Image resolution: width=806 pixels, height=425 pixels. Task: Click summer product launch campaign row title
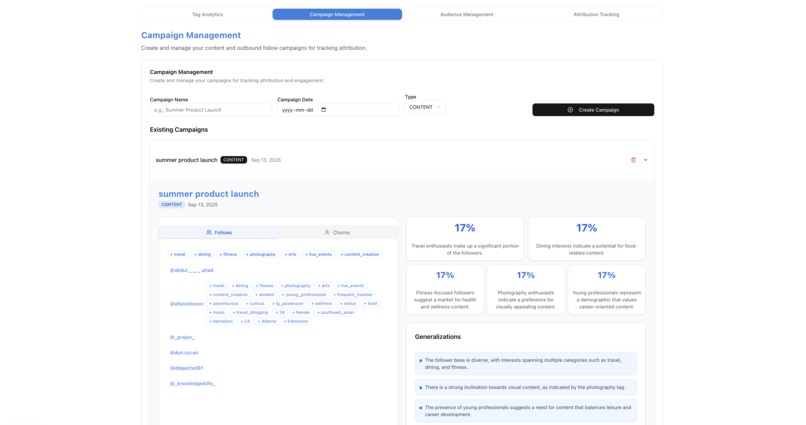tap(187, 160)
